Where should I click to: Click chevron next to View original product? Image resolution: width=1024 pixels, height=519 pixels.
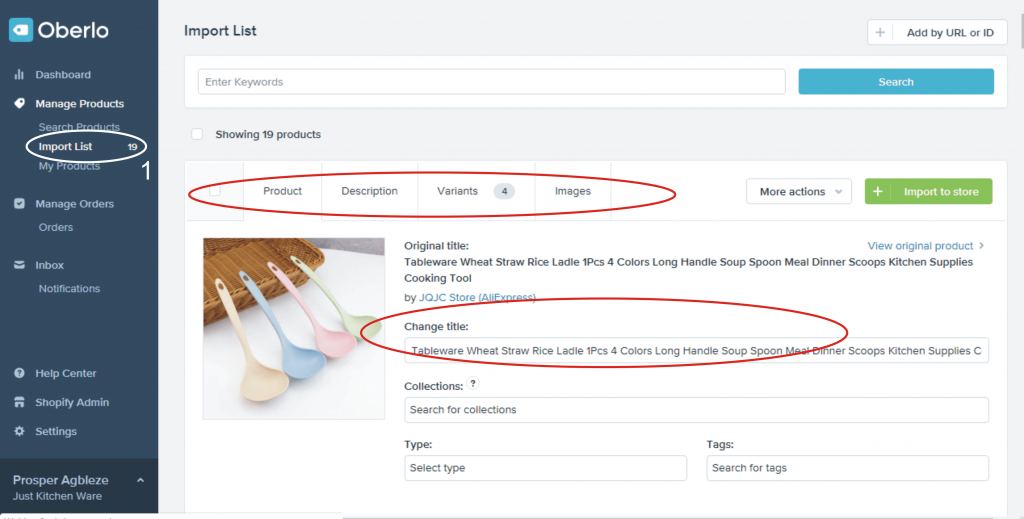981,245
